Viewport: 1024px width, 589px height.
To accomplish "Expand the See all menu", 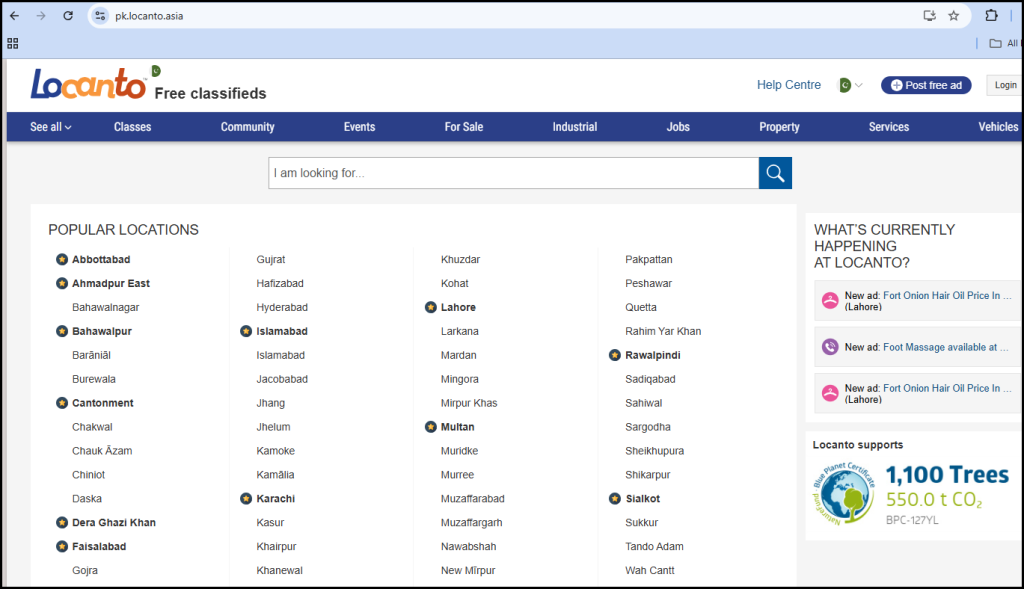I will (x=50, y=127).
